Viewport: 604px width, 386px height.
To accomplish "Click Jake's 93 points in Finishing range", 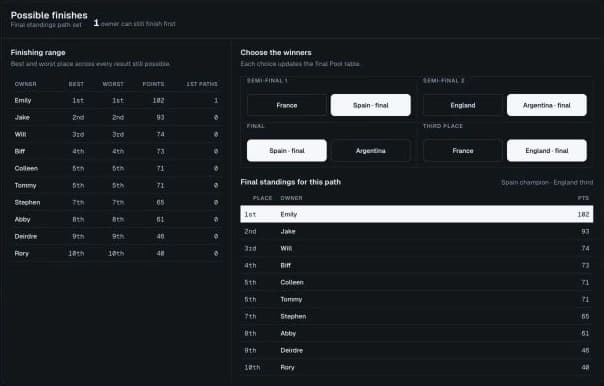I will pyautogui.click(x=160, y=117).
